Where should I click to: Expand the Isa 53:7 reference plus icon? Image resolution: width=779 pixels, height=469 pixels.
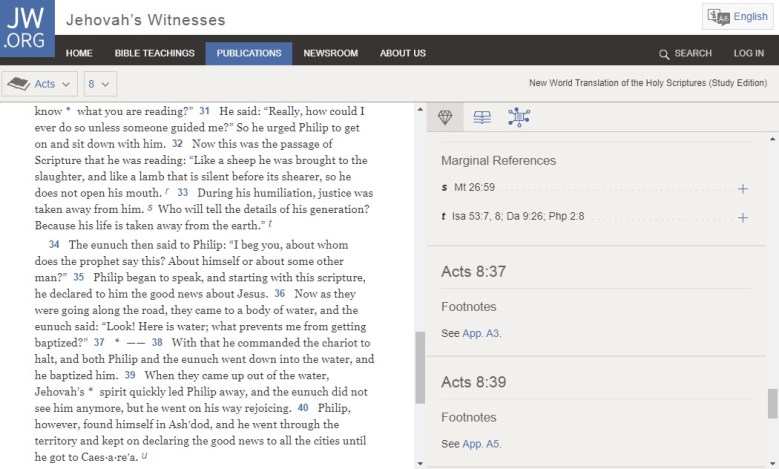tap(742, 217)
